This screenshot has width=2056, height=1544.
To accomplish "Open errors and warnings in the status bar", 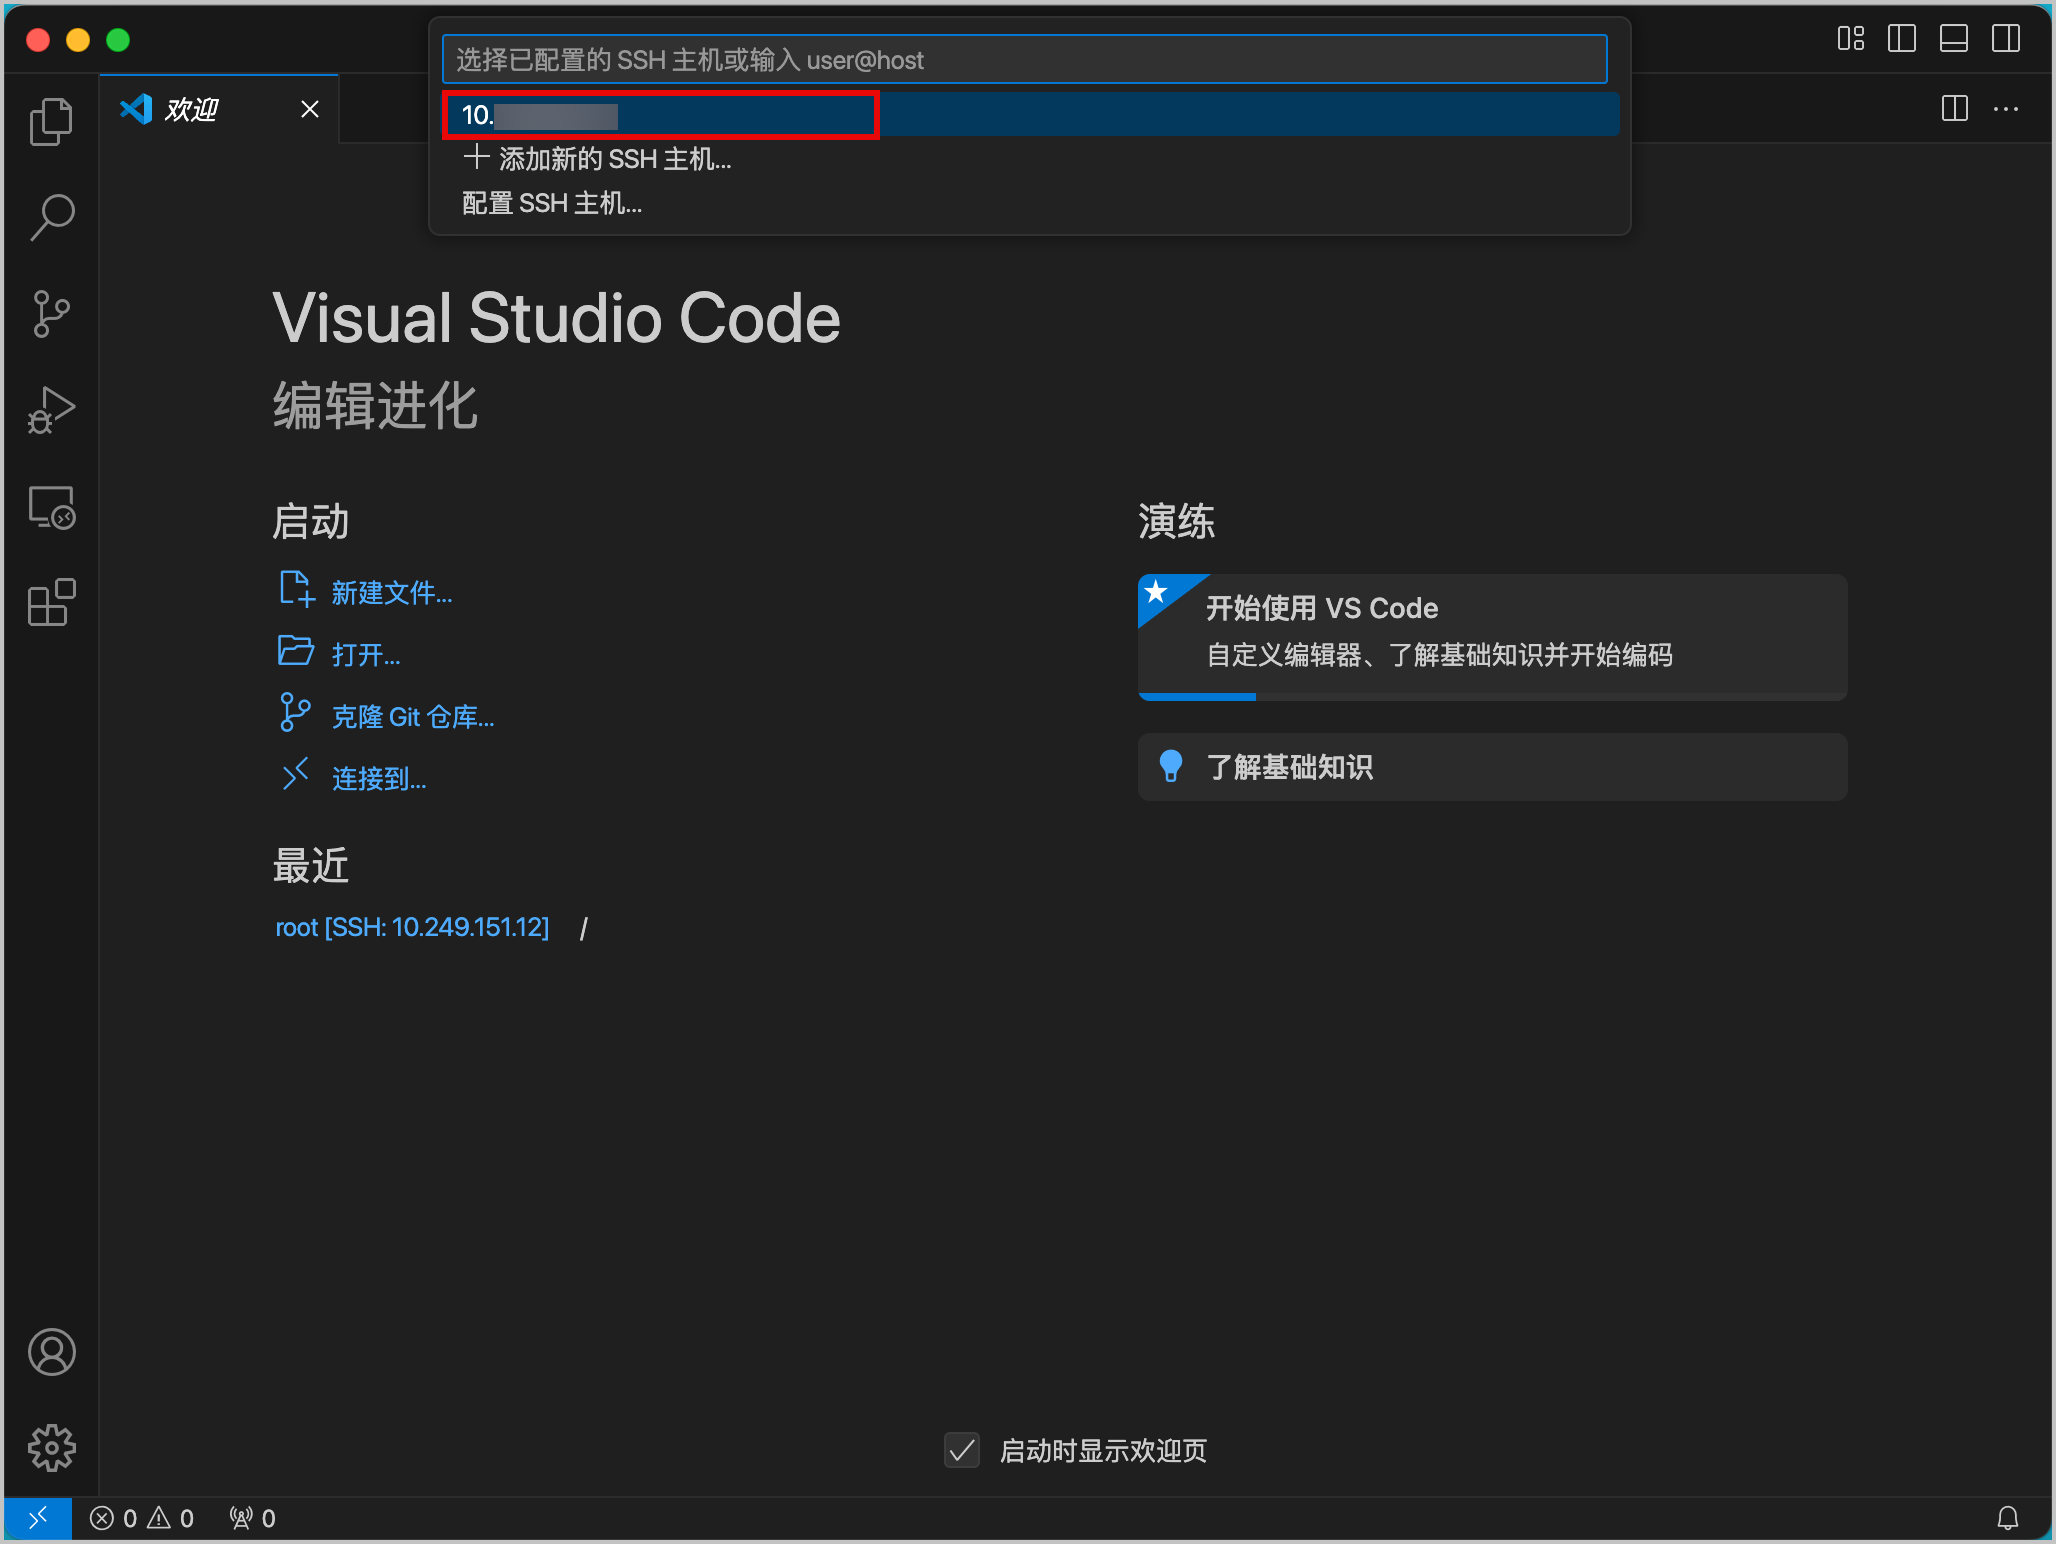I will pos(141,1519).
